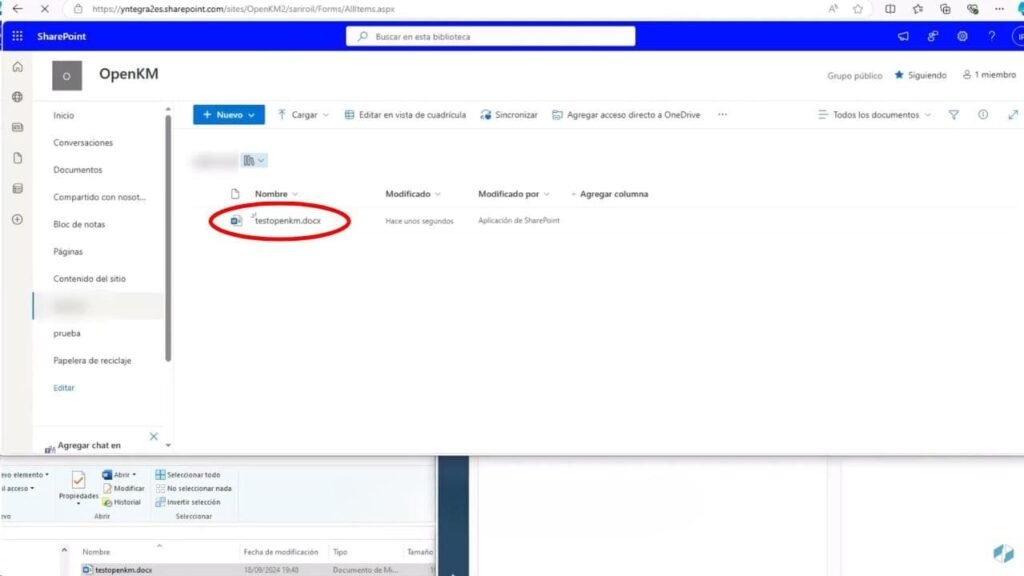Open Documentos in site navigation
Image resolution: width=1024 pixels, height=576 pixels.
[78, 170]
